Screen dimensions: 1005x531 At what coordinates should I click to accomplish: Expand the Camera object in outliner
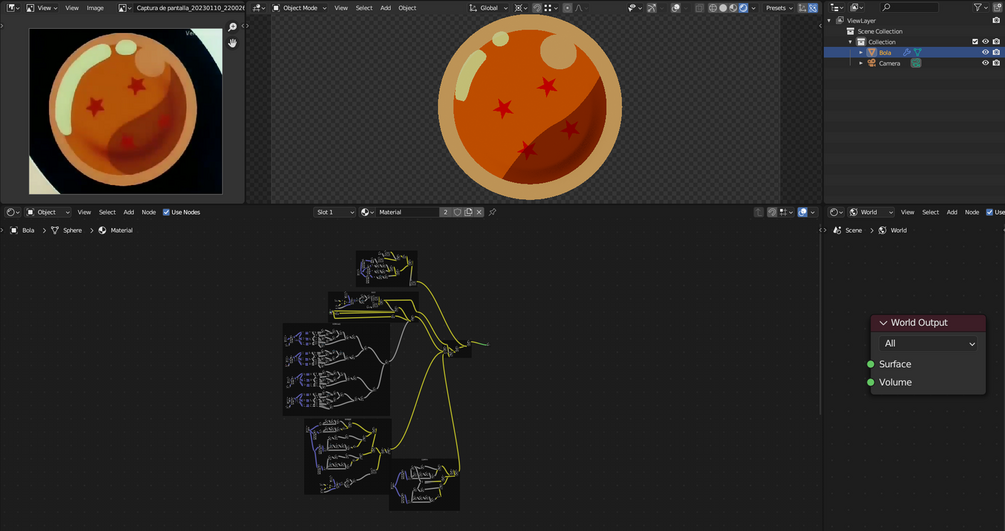pyautogui.click(x=861, y=63)
